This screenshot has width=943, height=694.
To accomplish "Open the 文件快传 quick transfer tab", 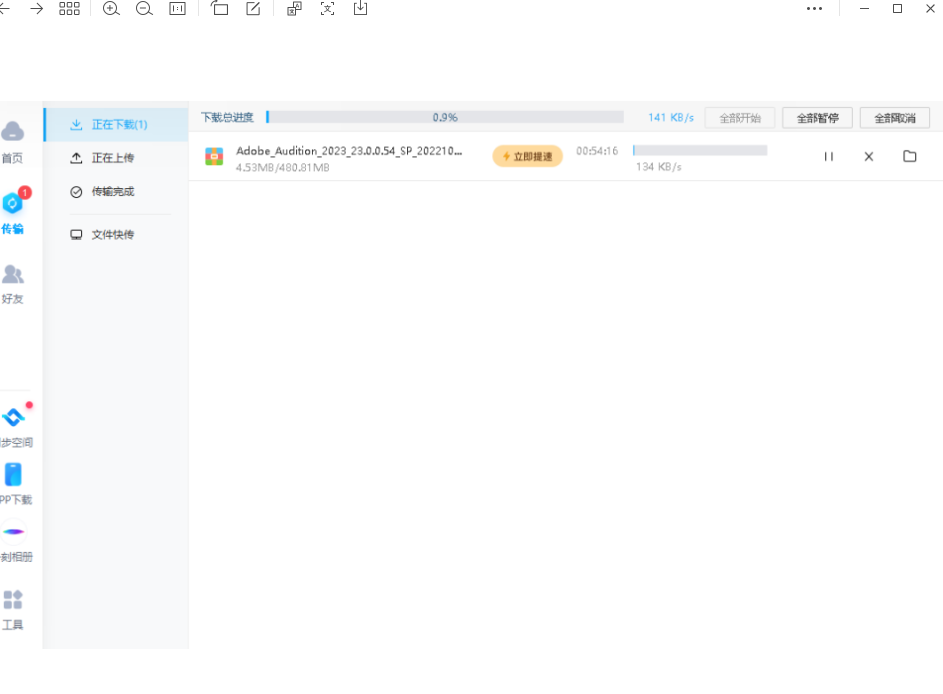I will [112, 235].
